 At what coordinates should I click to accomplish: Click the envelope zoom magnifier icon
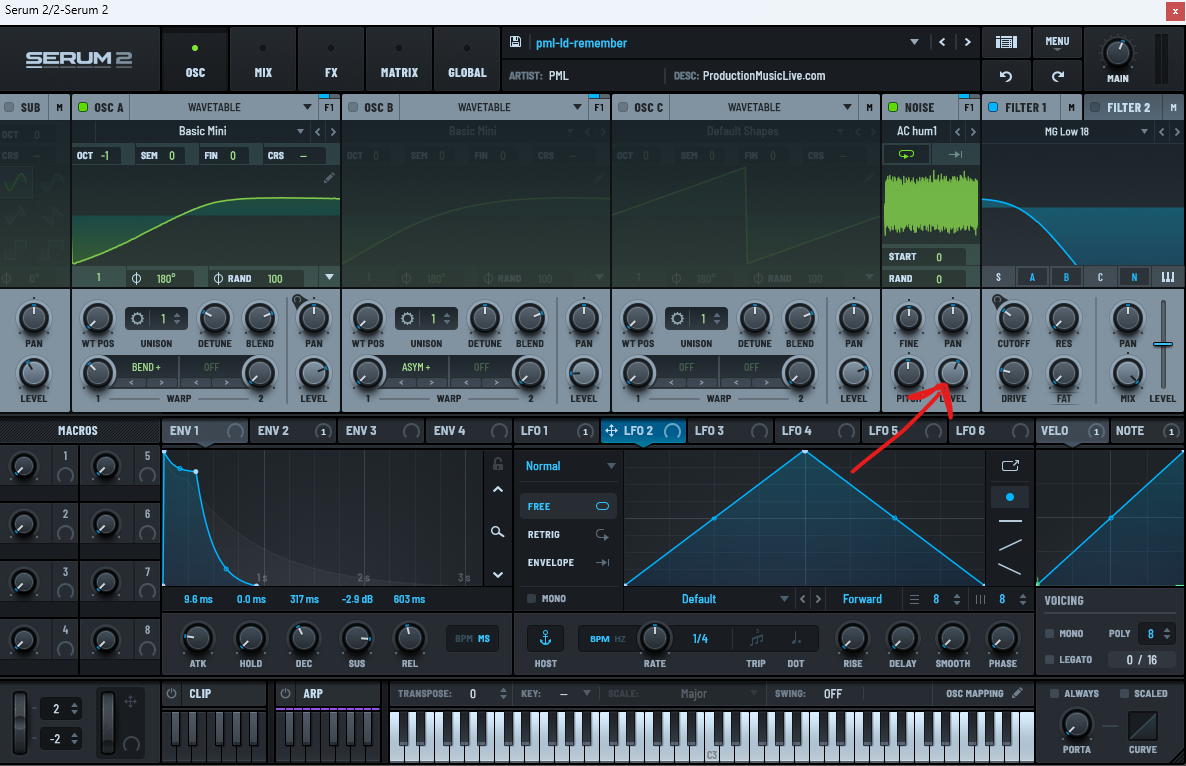(497, 532)
